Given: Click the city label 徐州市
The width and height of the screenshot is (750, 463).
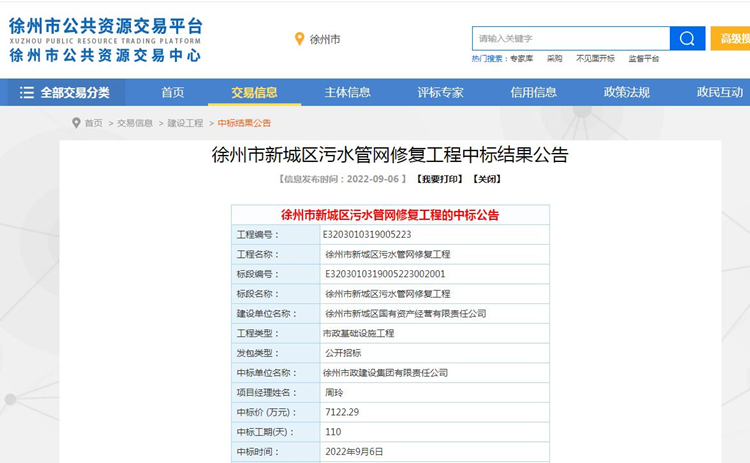Looking at the screenshot, I should (325, 39).
